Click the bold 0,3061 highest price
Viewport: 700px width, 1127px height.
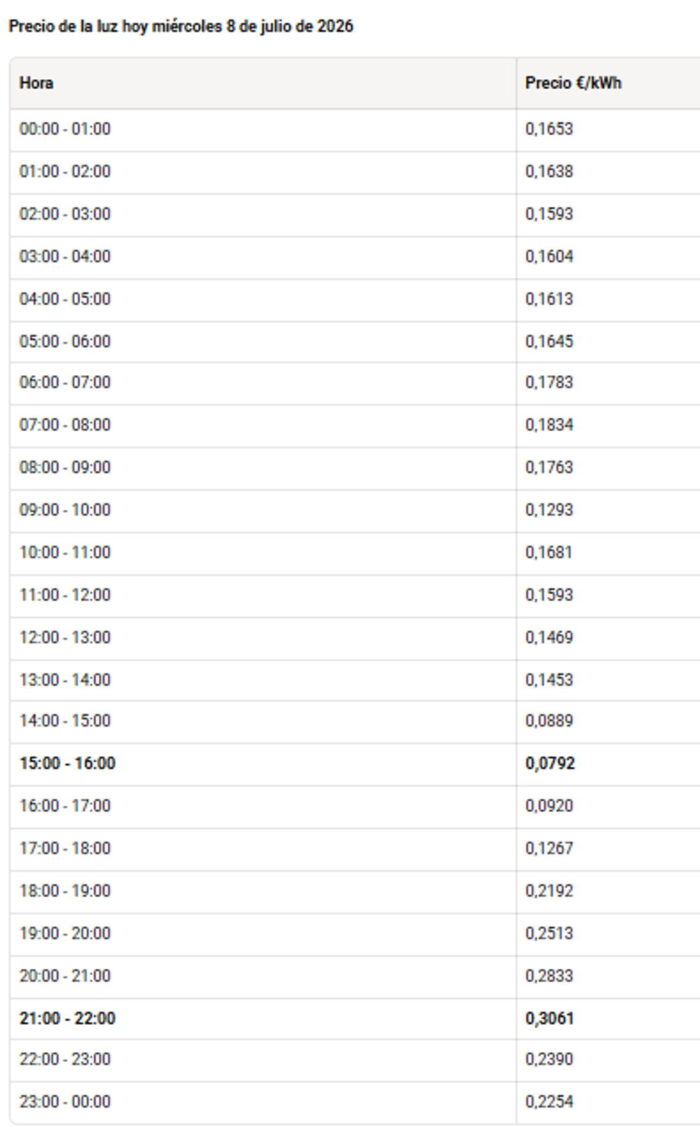(x=550, y=1018)
